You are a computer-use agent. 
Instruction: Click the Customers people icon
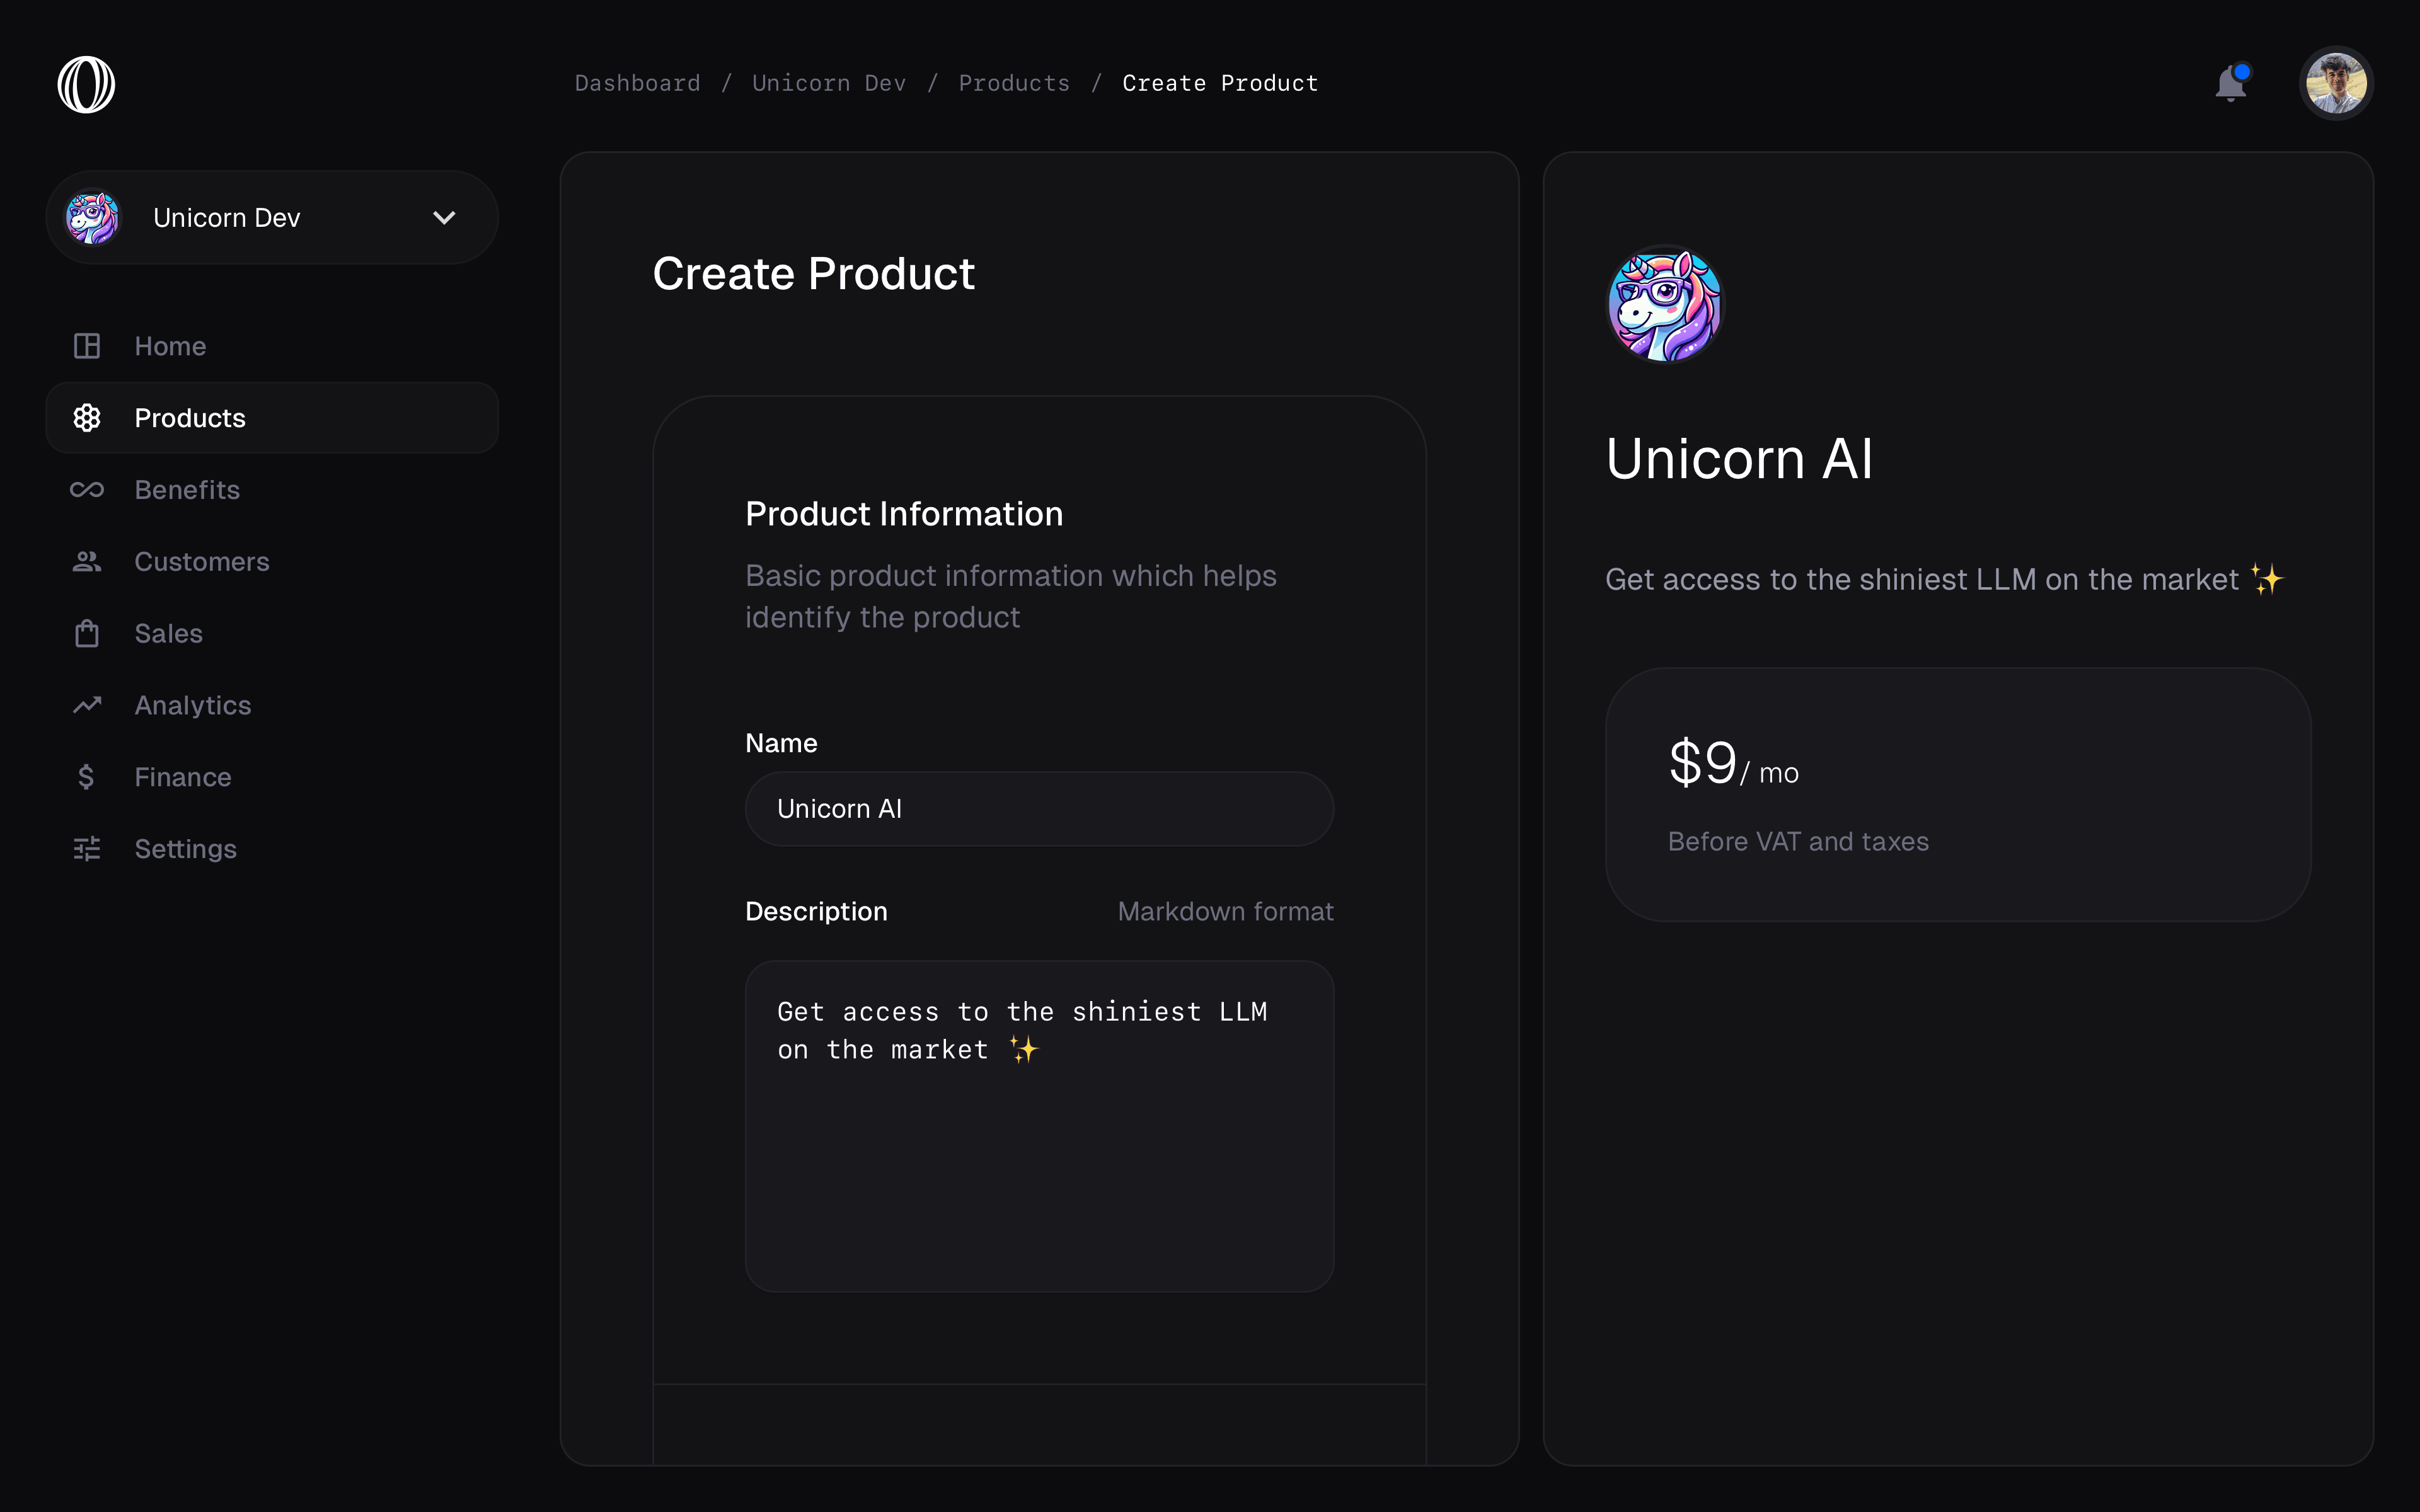point(87,562)
